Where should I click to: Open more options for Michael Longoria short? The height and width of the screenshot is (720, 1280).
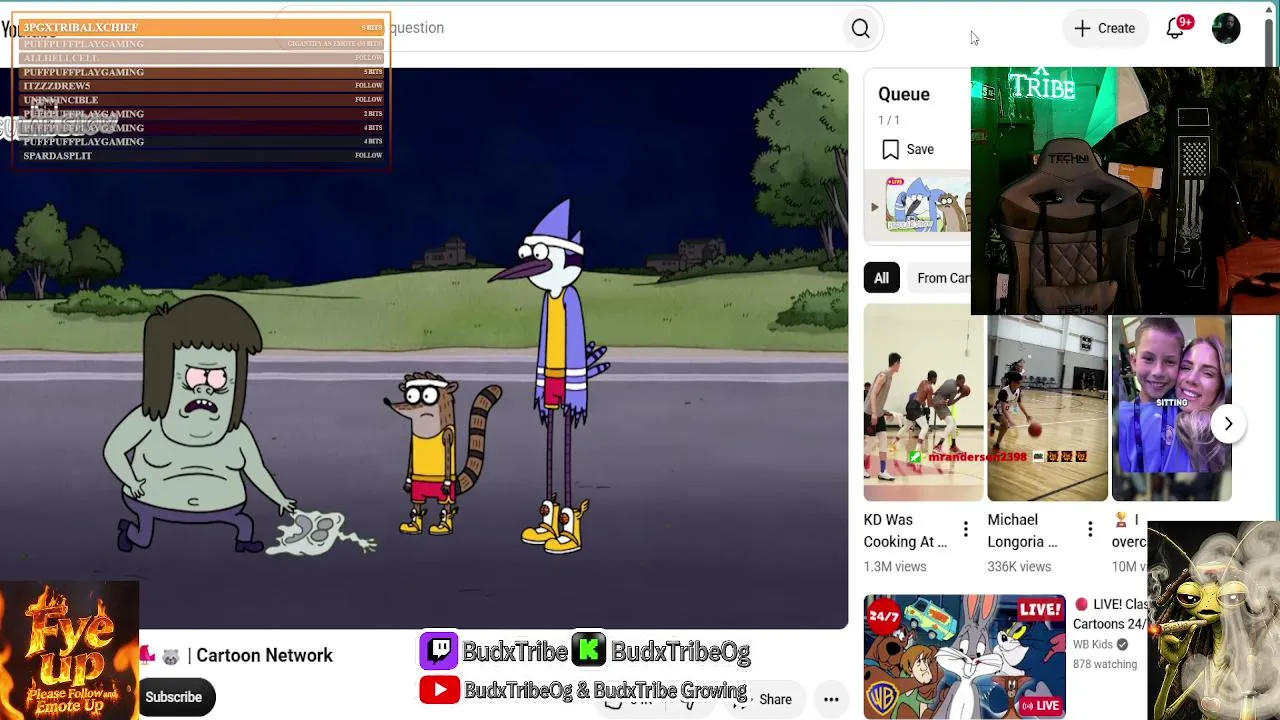(x=1090, y=530)
